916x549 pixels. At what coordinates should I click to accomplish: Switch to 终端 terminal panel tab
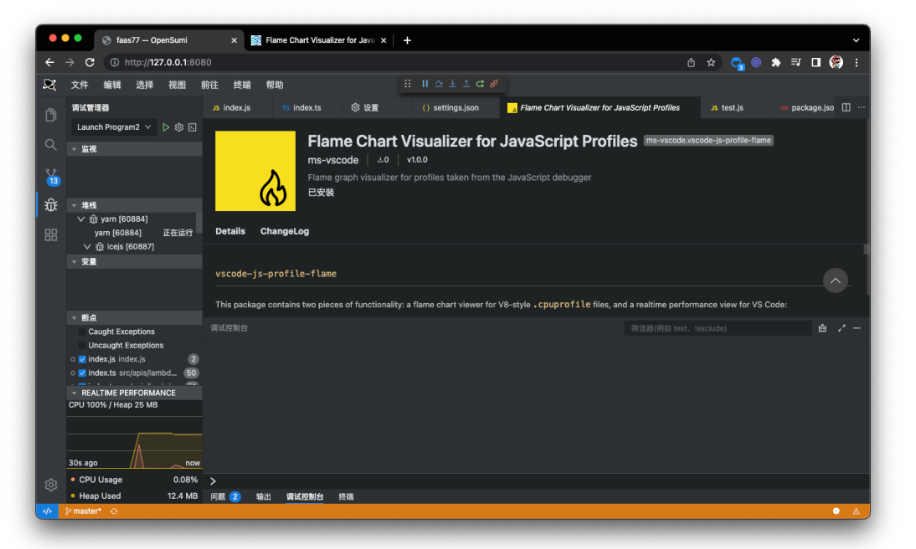(346, 496)
